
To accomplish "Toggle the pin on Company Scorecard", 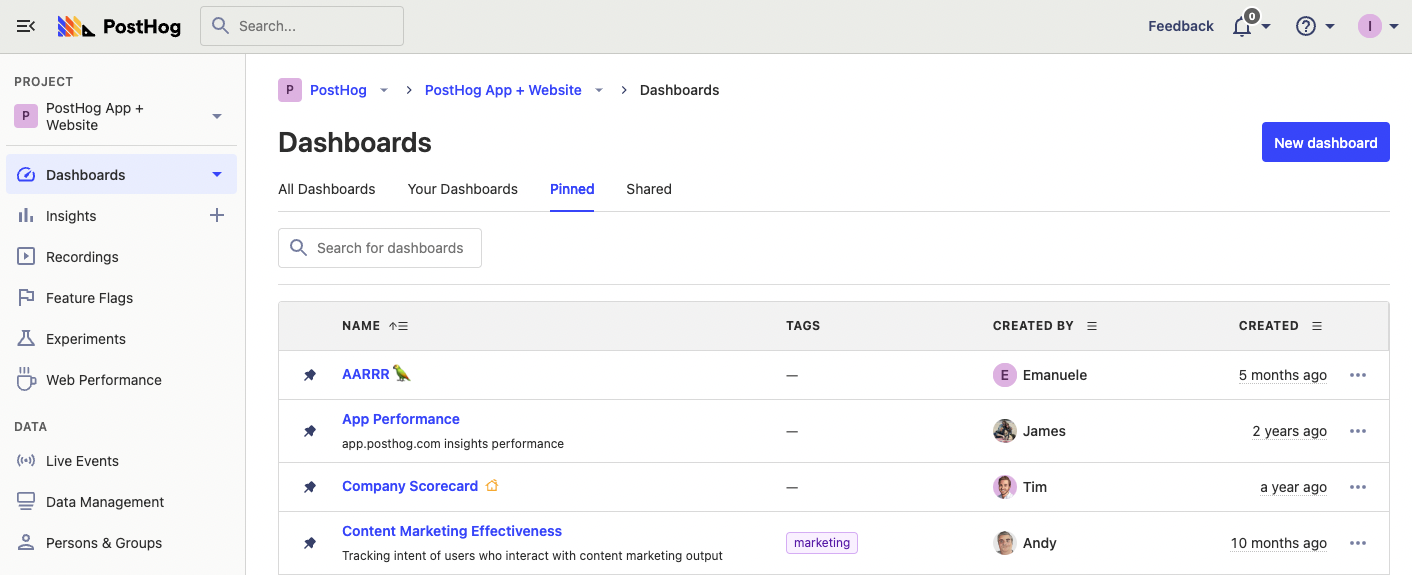I will click(310, 487).
